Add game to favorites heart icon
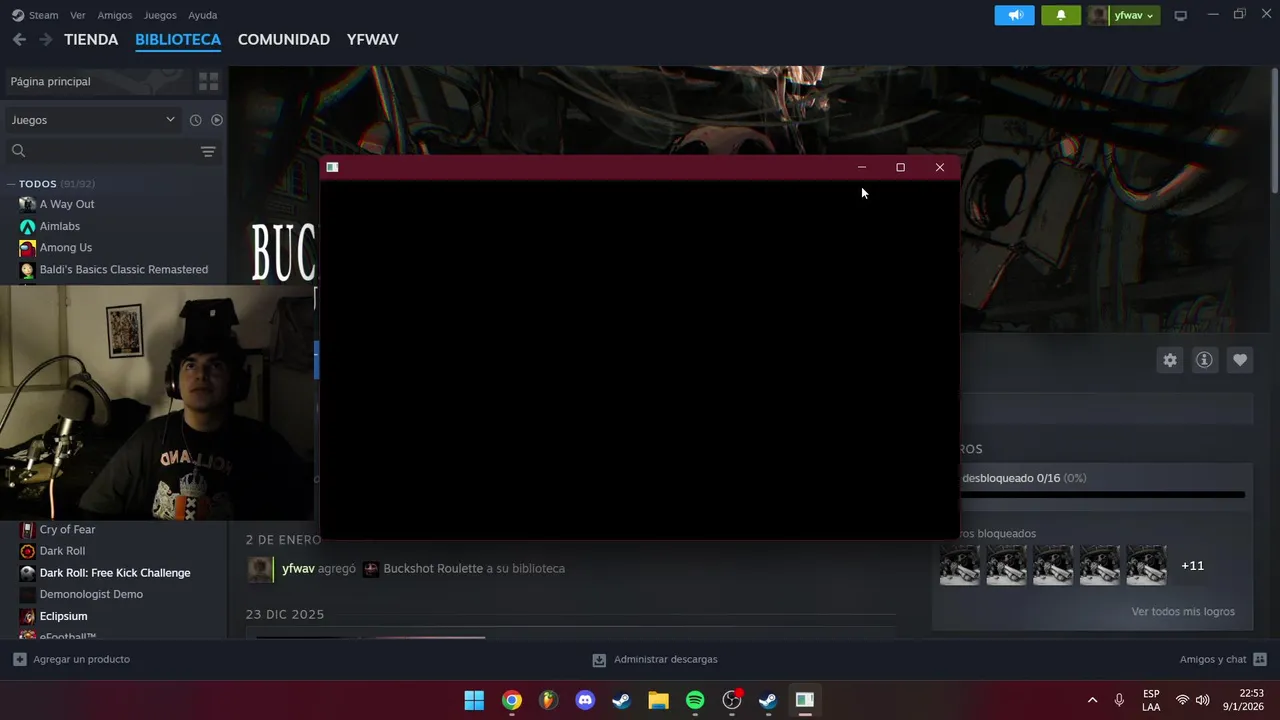 coord(1240,360)
